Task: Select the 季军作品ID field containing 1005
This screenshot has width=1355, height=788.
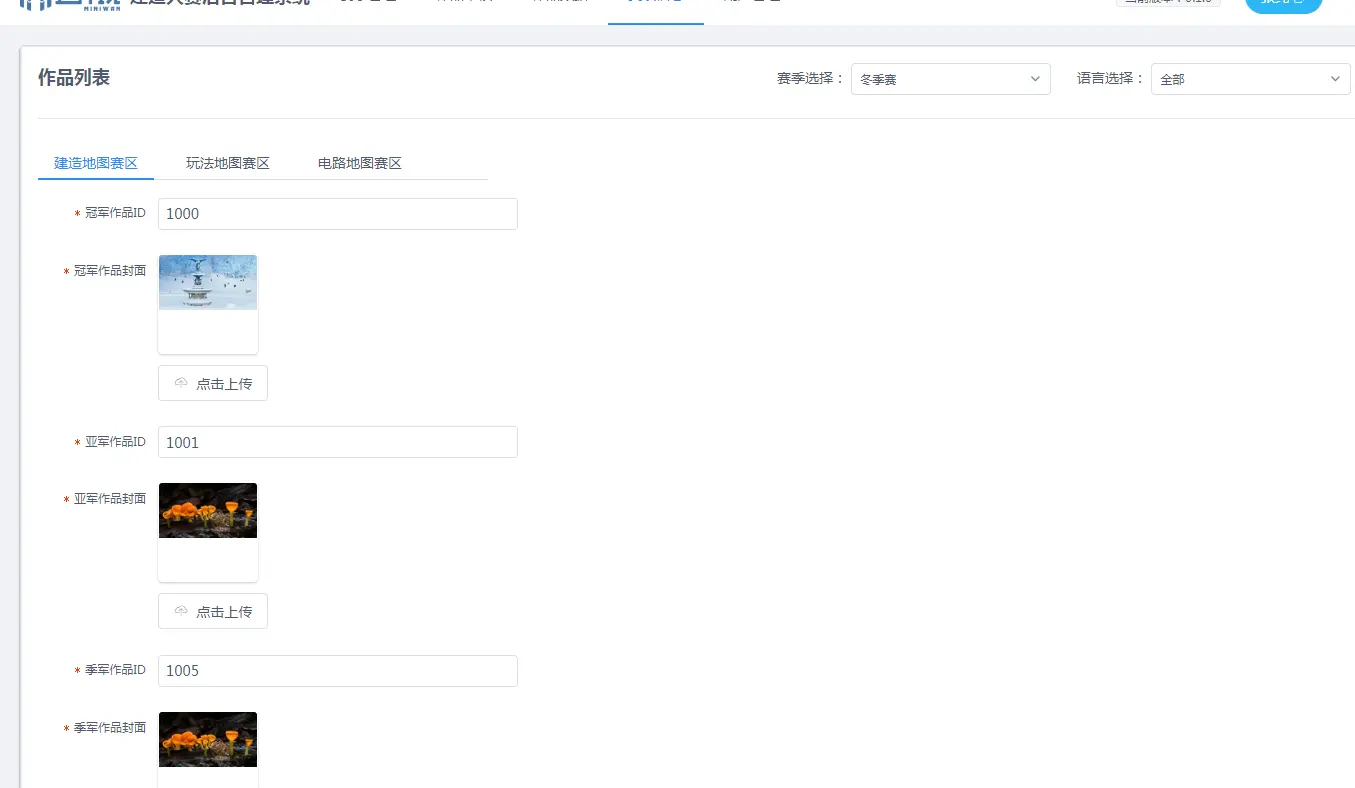Action: [338, 671]
